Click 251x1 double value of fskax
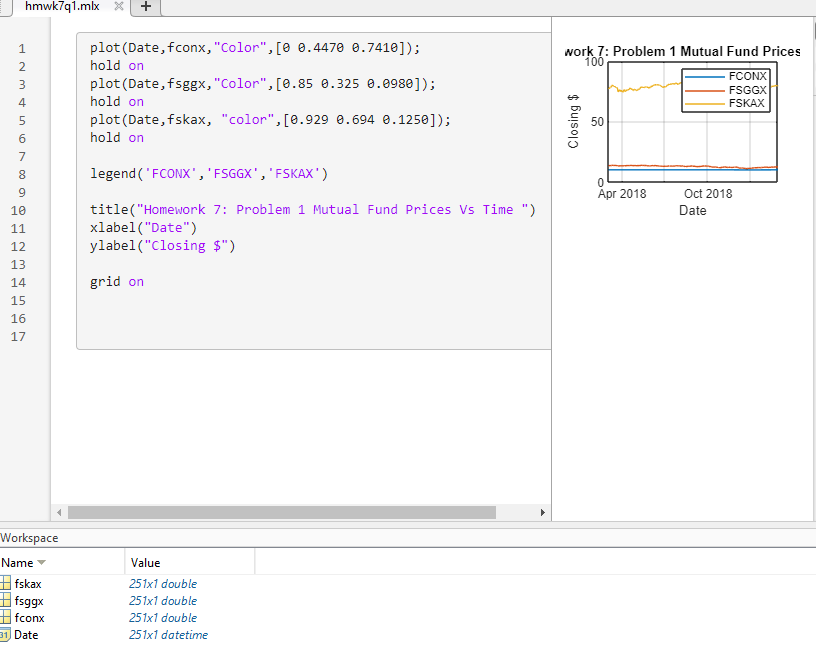 163,584
